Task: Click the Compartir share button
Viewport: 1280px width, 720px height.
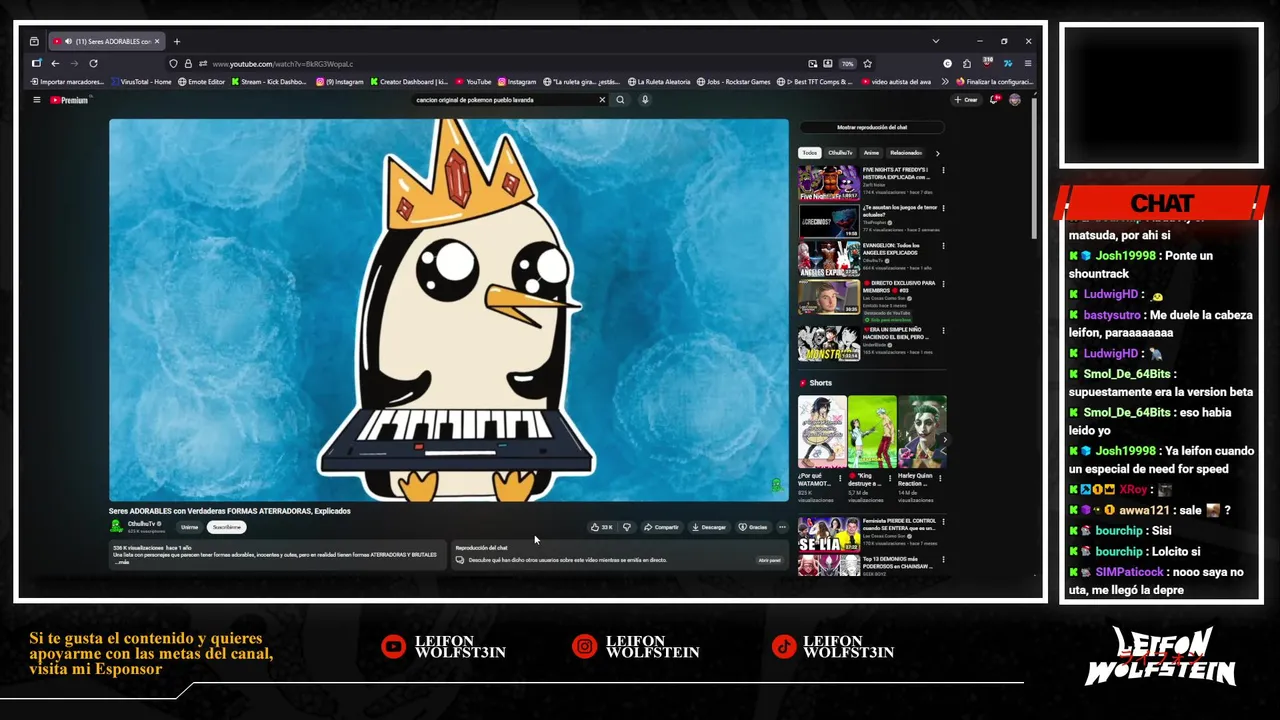Action: (x=661, y=527)
